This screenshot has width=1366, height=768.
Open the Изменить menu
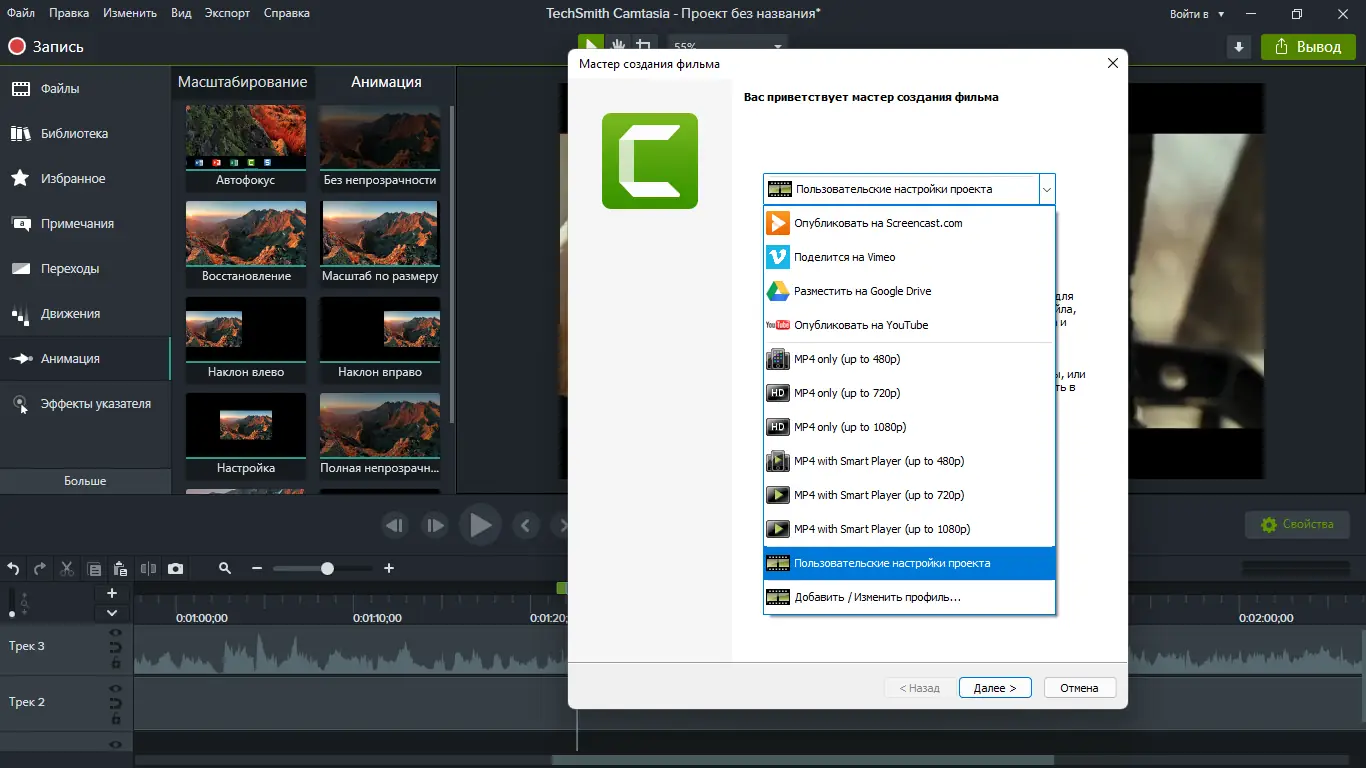coord(129,13)
